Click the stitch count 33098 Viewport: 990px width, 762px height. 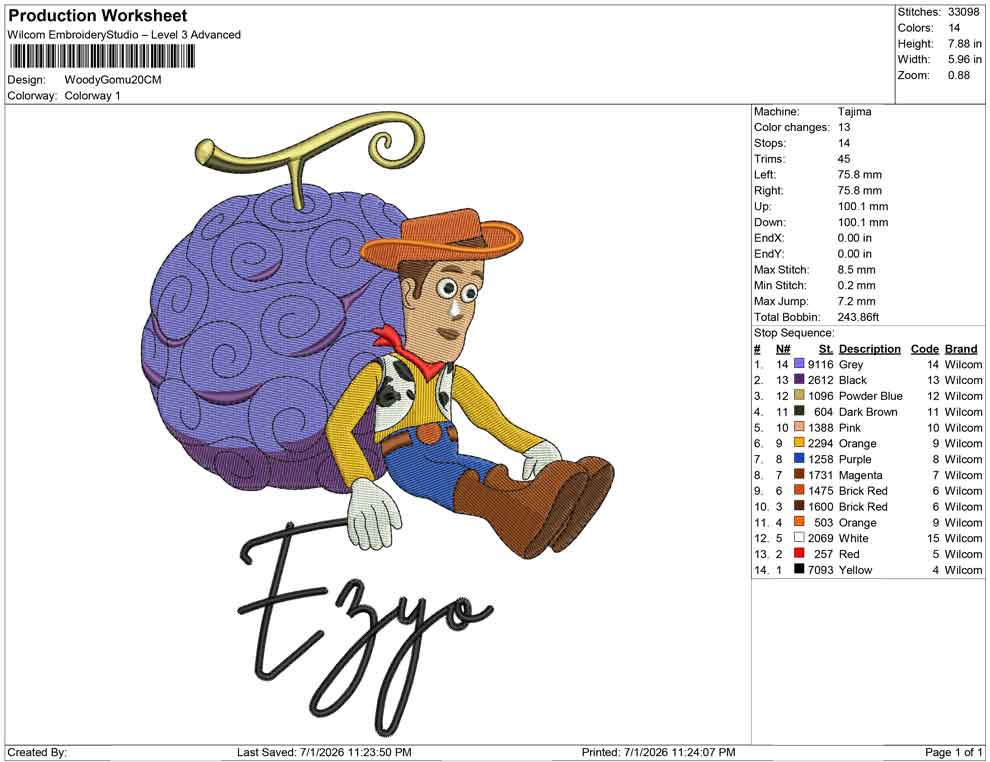(963, 12)
